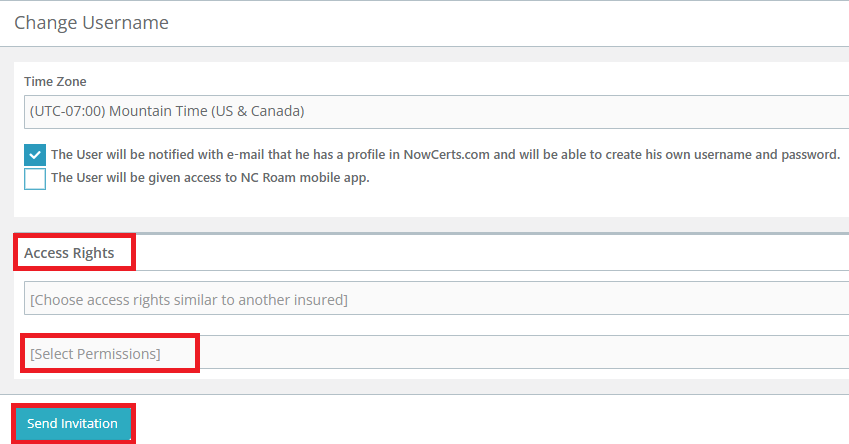Click the word 'NowCerts.com' in the notification label
The width and height of the screenshot is (849, 444).
point(447,155)
